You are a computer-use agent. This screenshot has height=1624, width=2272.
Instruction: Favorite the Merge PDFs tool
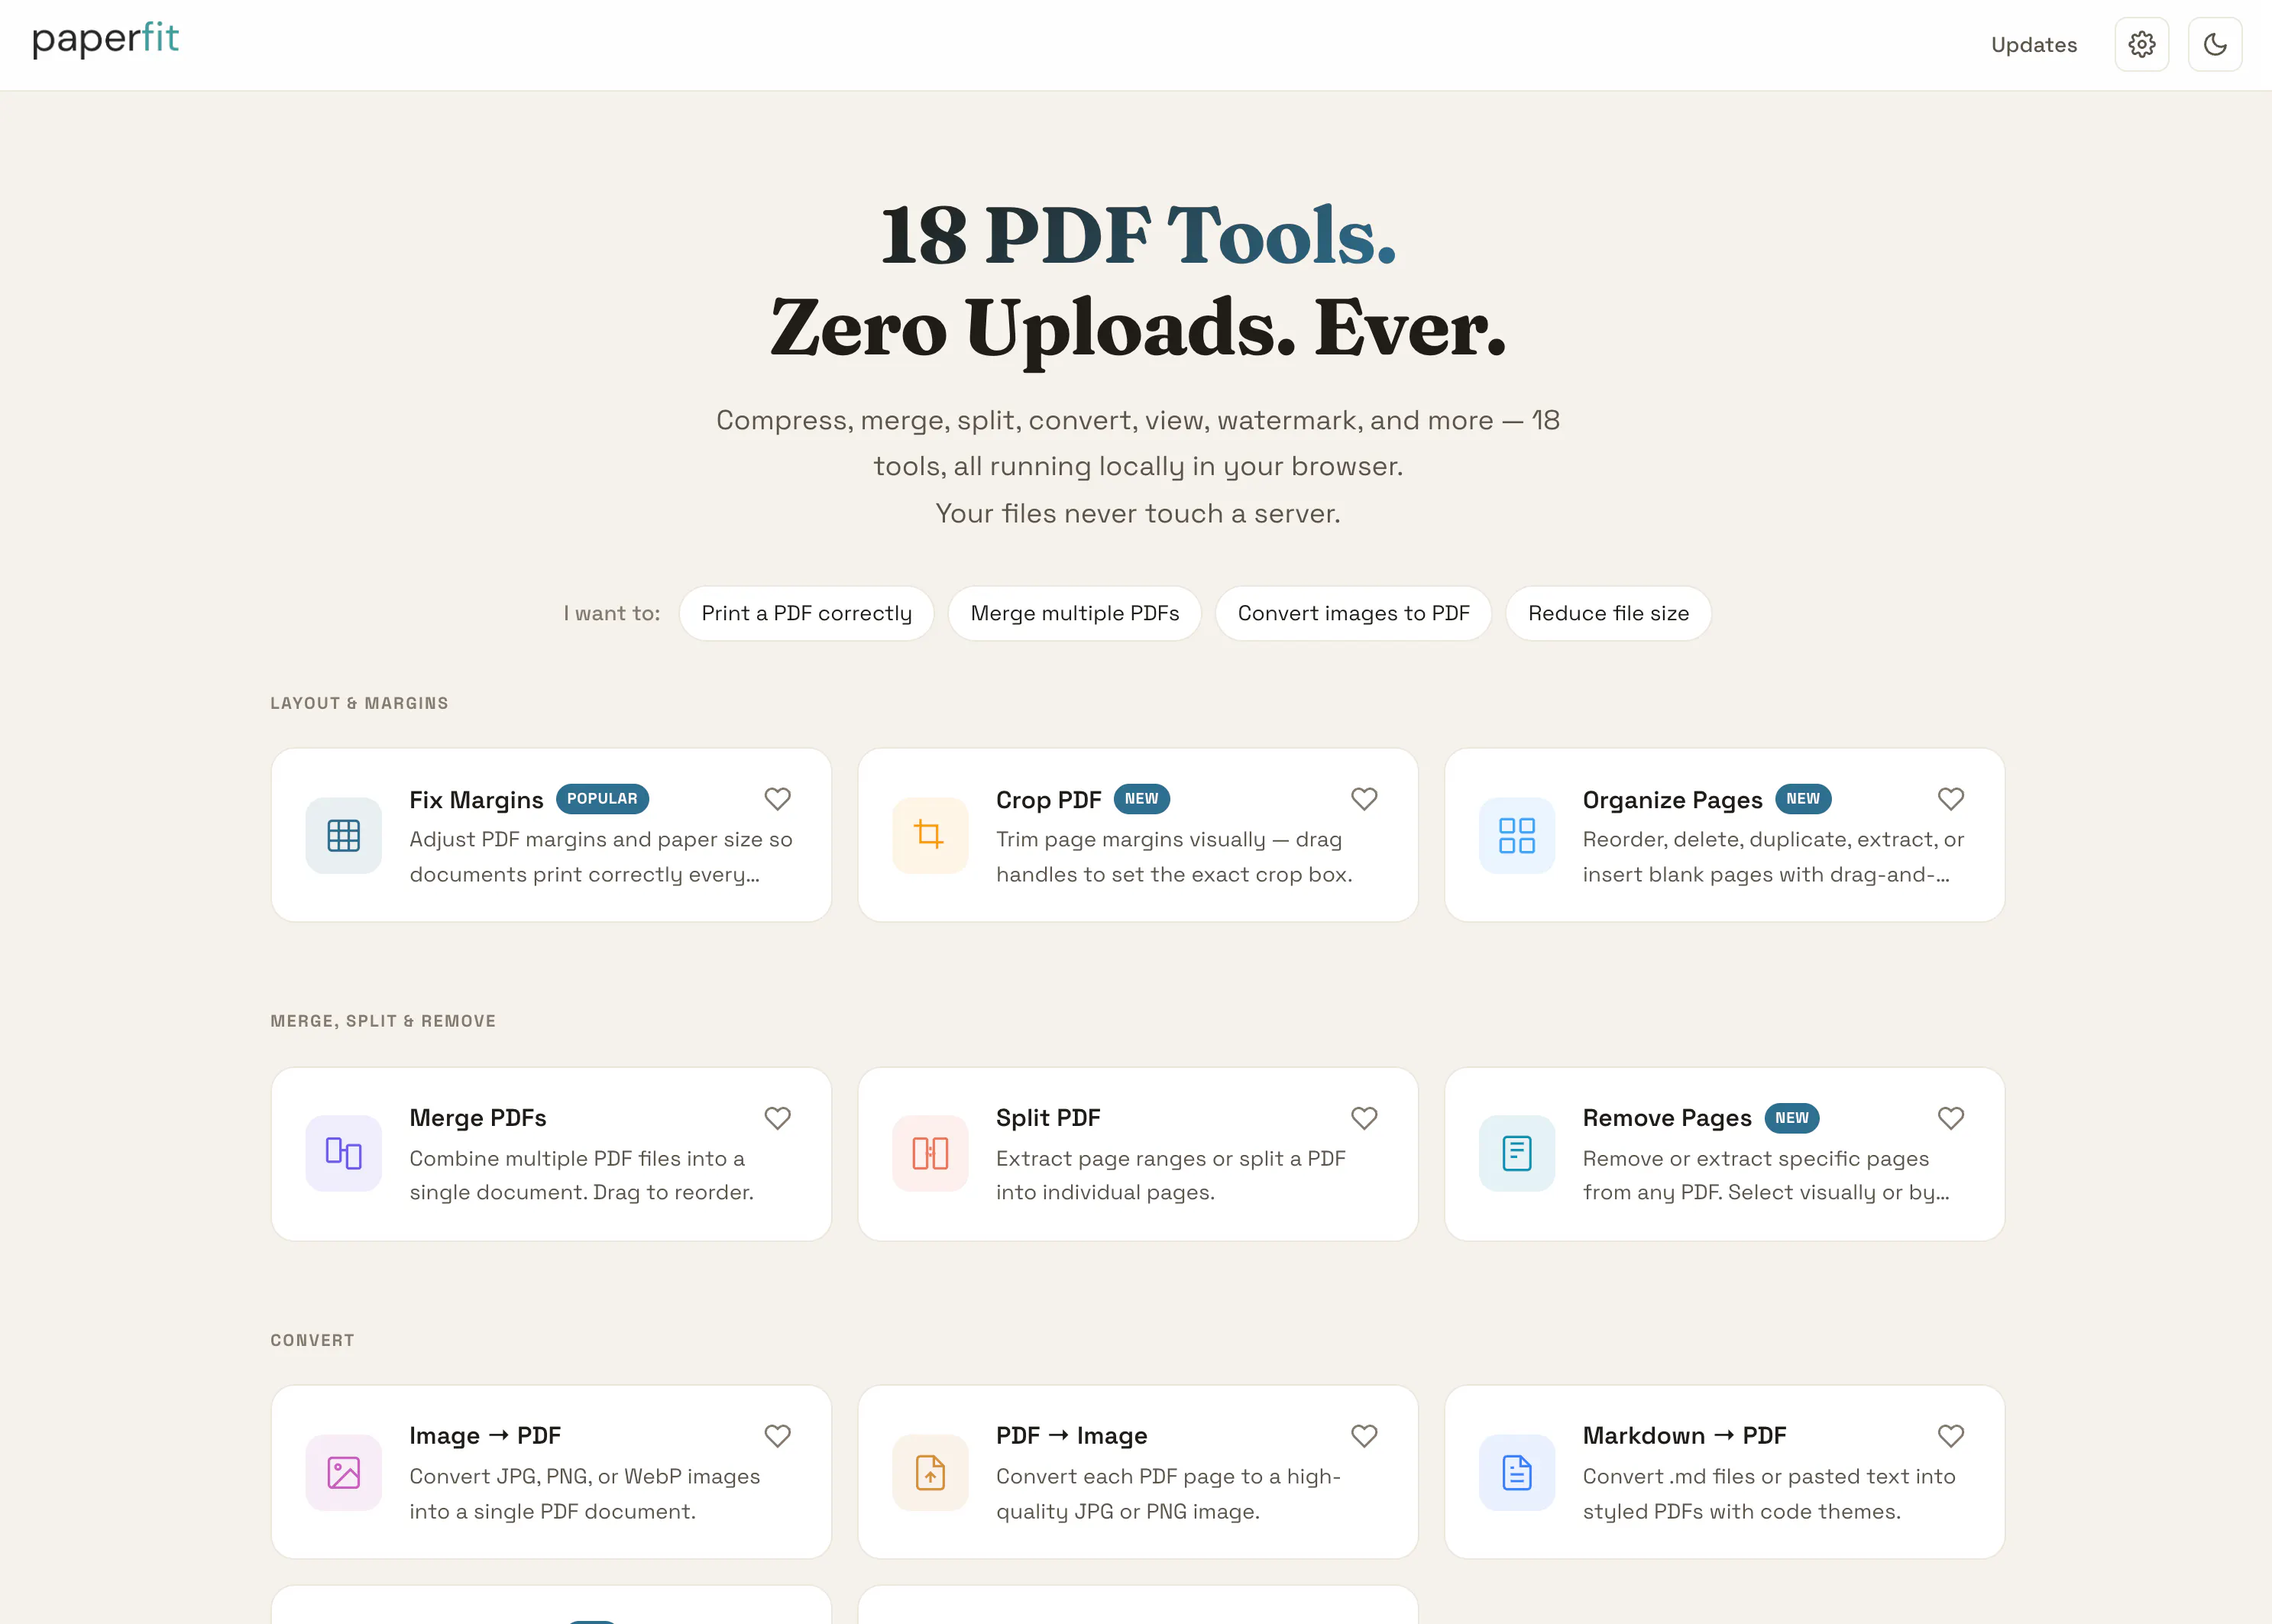click(x=777, y=1118)
